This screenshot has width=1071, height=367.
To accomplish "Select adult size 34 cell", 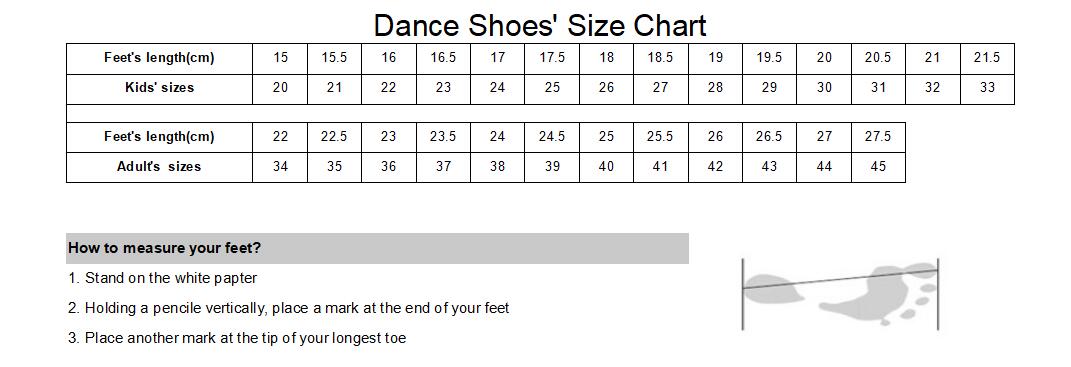I will point(280,167).
